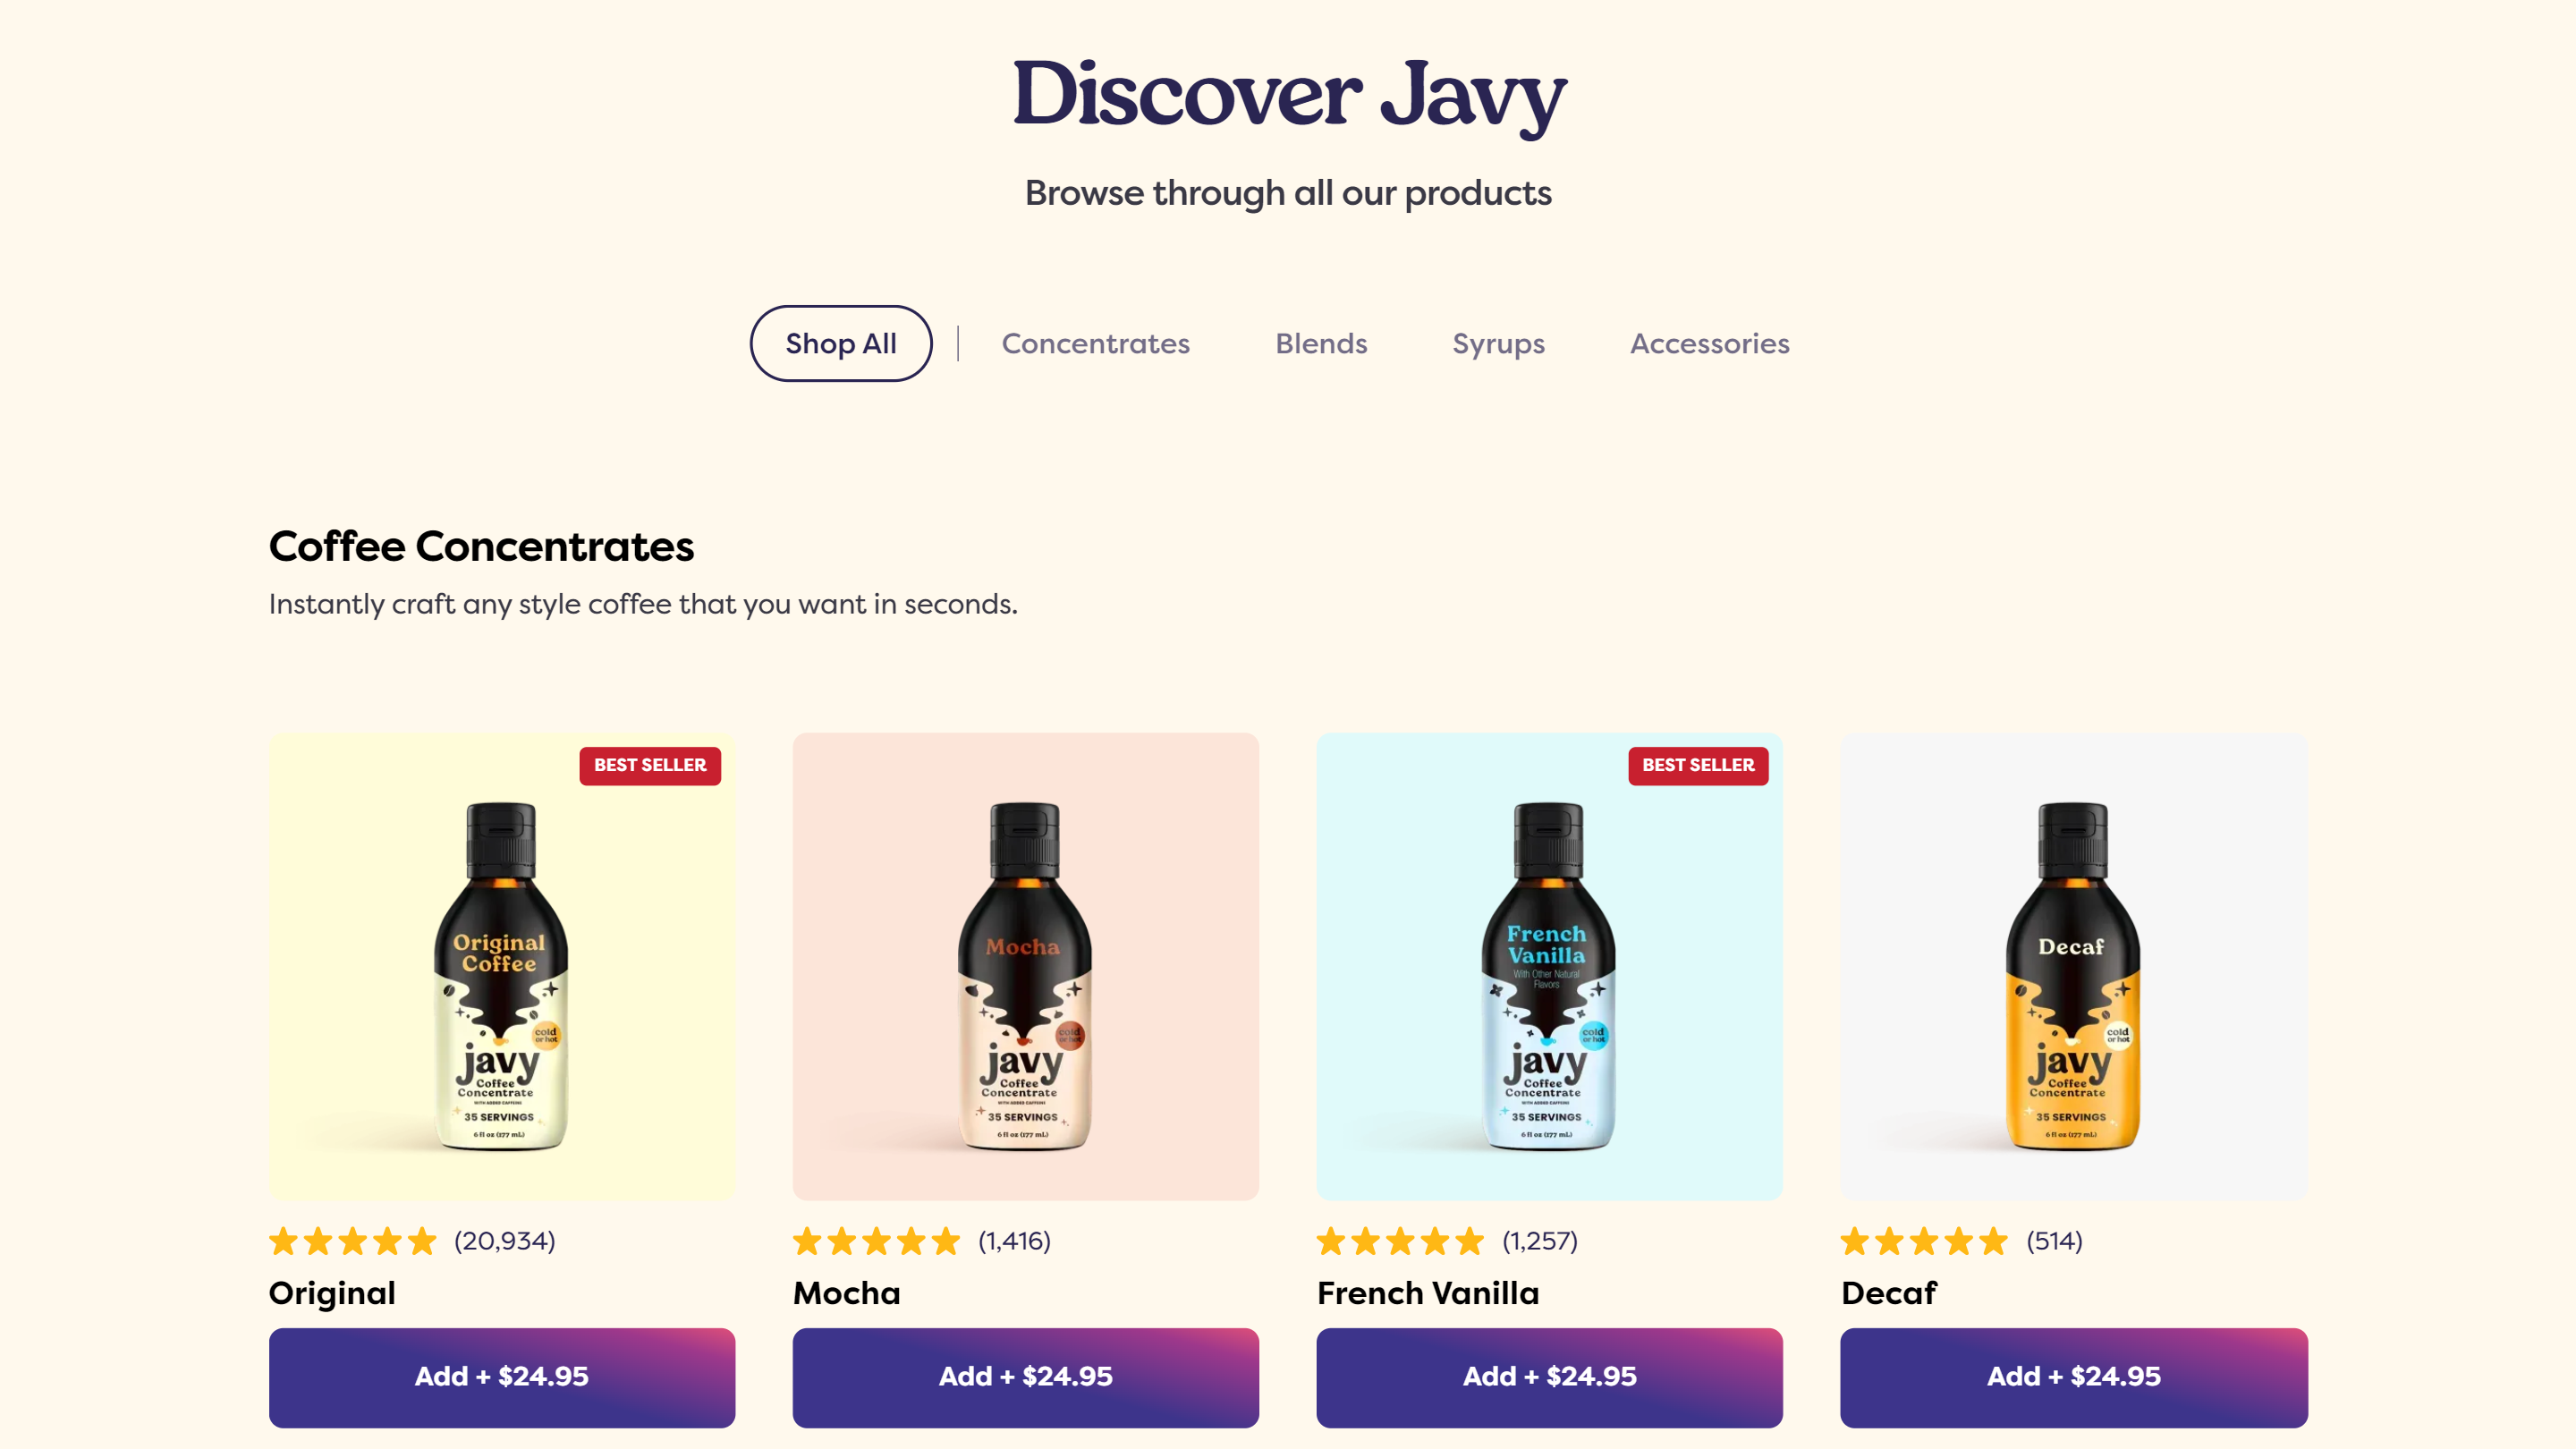Viewport: 2576px width, 1449px height.
Task: Click the Best Seller badge on French Vanilla
Action: click(x=1698, y=765)
